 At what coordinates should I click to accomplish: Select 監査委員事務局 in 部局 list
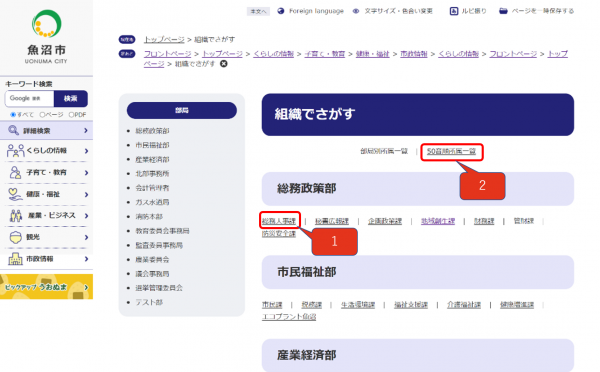click(x=159, y=245)
